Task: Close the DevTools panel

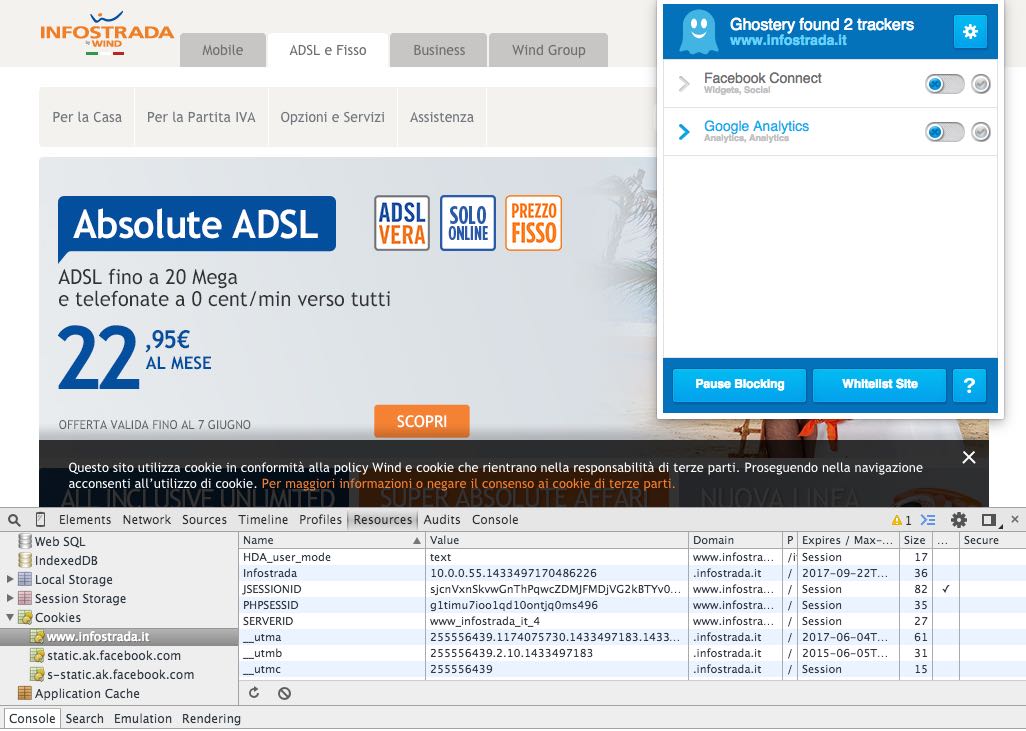Action: (x=1015, y=519)
